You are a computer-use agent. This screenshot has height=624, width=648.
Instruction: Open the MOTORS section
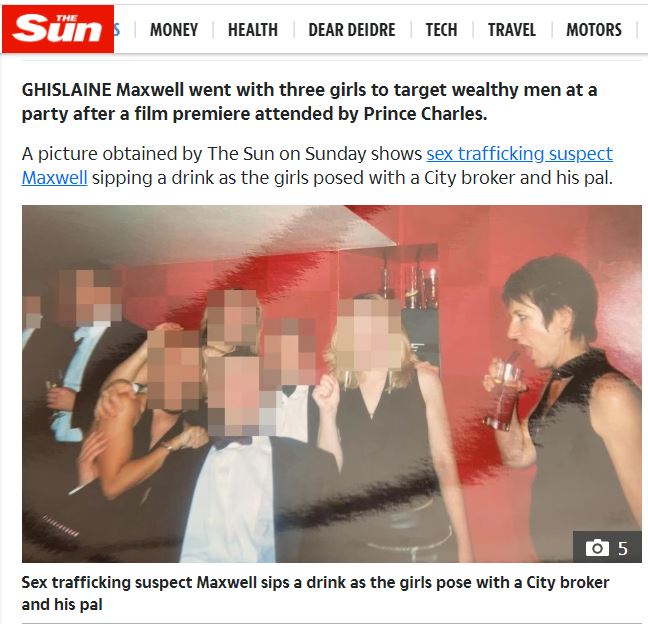coord(594,30)
